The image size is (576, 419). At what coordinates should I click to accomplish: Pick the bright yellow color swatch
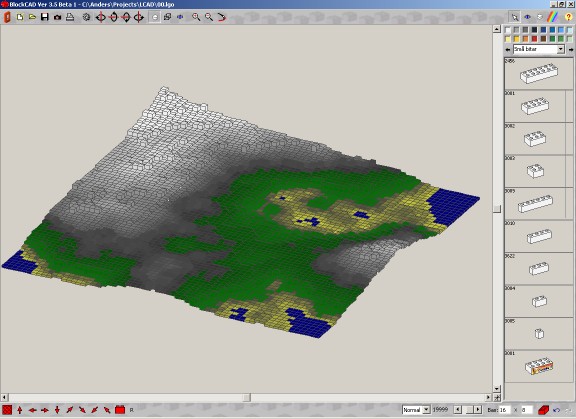point(517,39)
